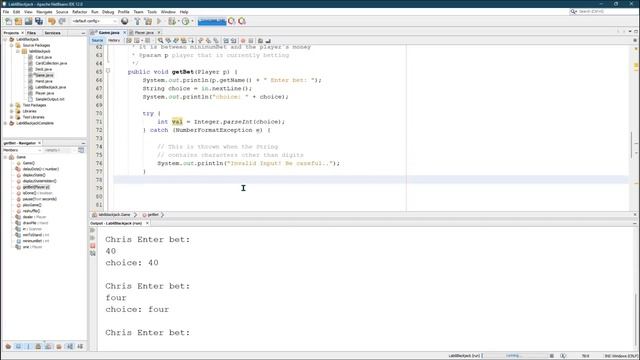Click the New Project toolbar icon
Image resolution: width=640 pixels, height=360 pixels.
(18, 21)
